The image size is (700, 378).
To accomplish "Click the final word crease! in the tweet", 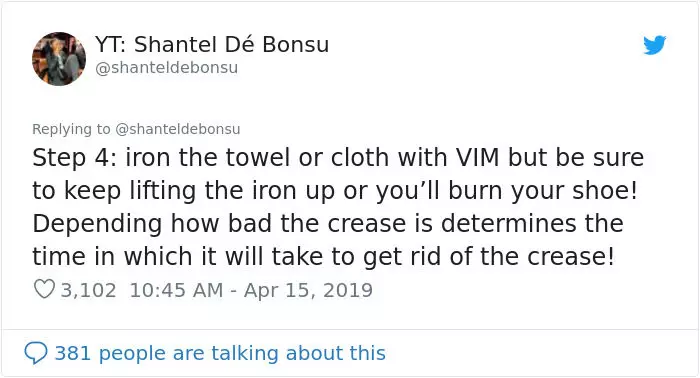I will pos(571,257).
